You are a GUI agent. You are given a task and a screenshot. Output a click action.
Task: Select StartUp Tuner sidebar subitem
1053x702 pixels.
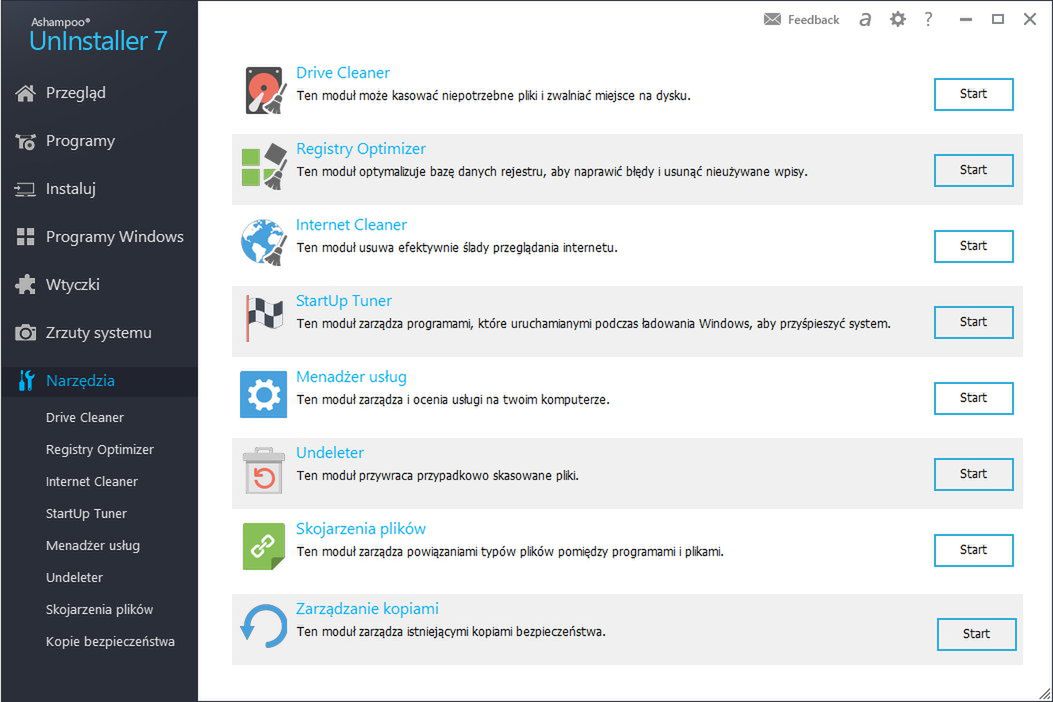click(86, 514)
